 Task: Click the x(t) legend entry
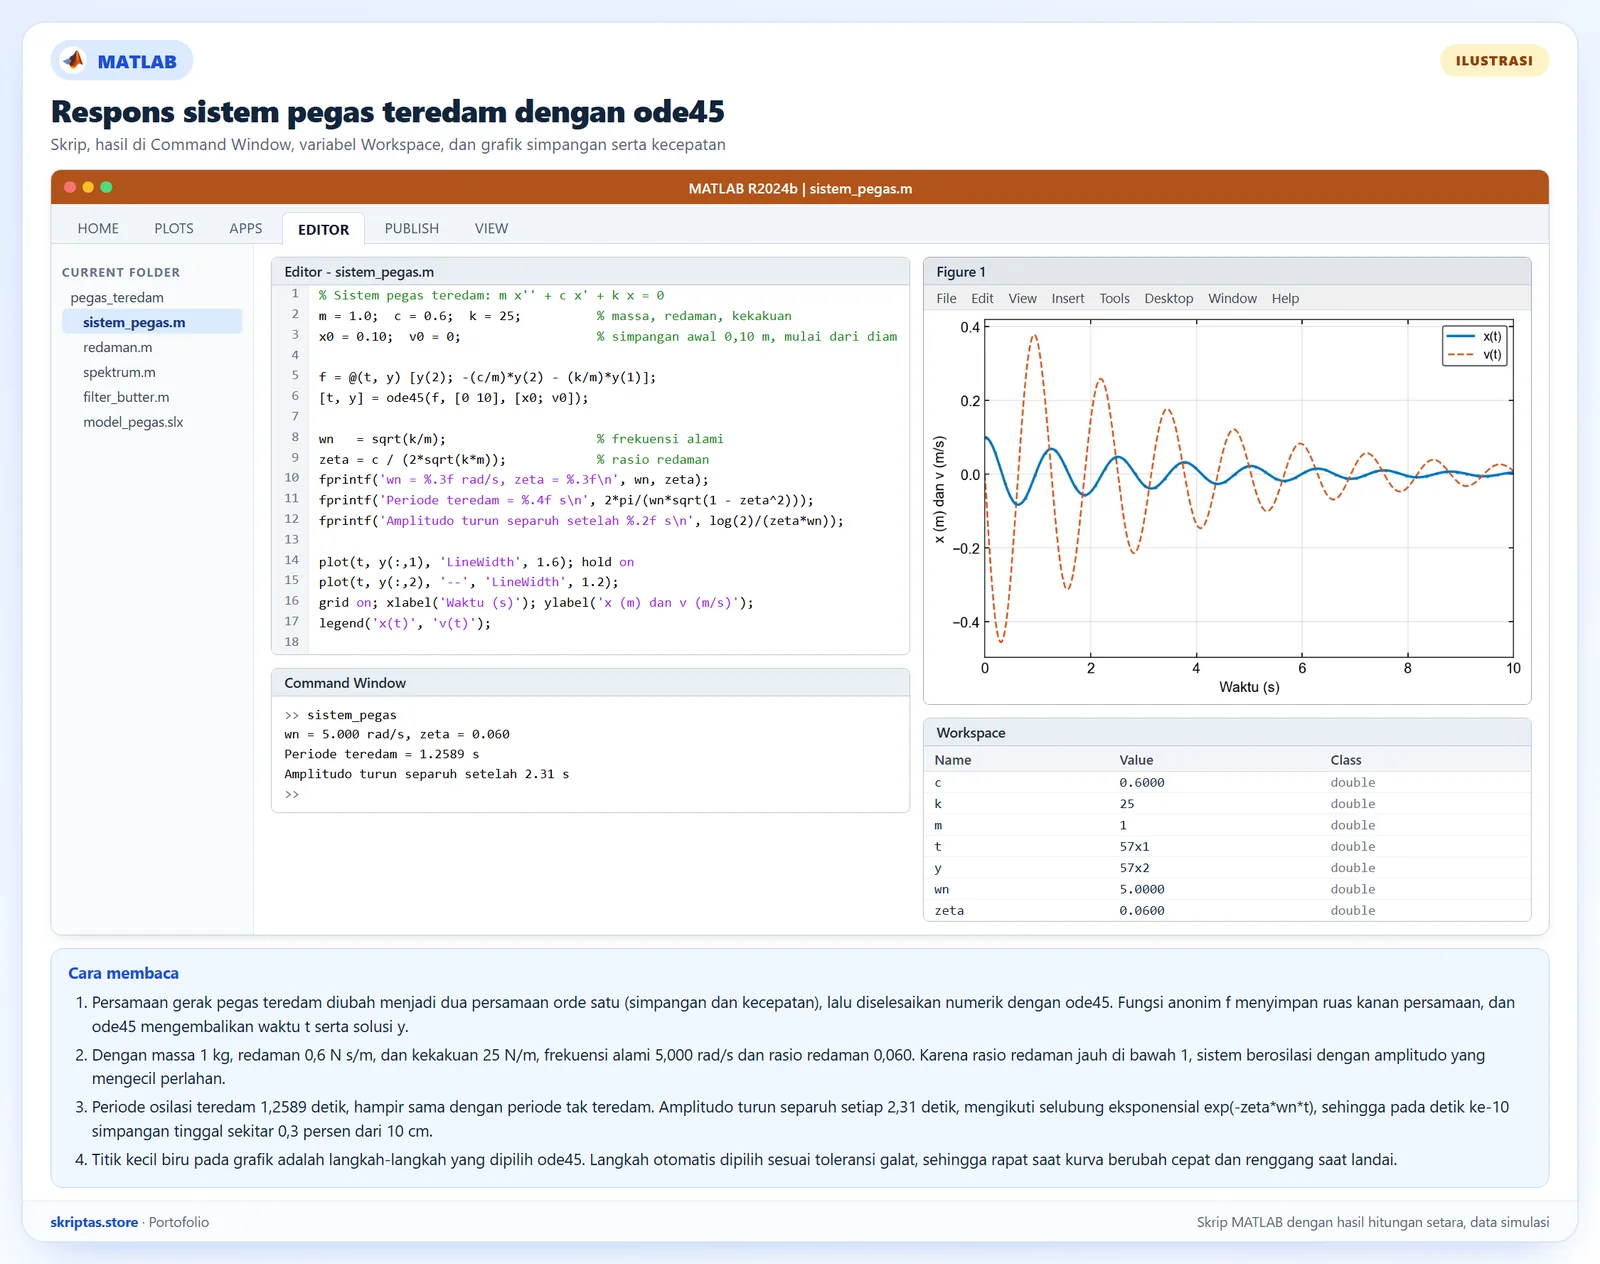(1474, 336)
